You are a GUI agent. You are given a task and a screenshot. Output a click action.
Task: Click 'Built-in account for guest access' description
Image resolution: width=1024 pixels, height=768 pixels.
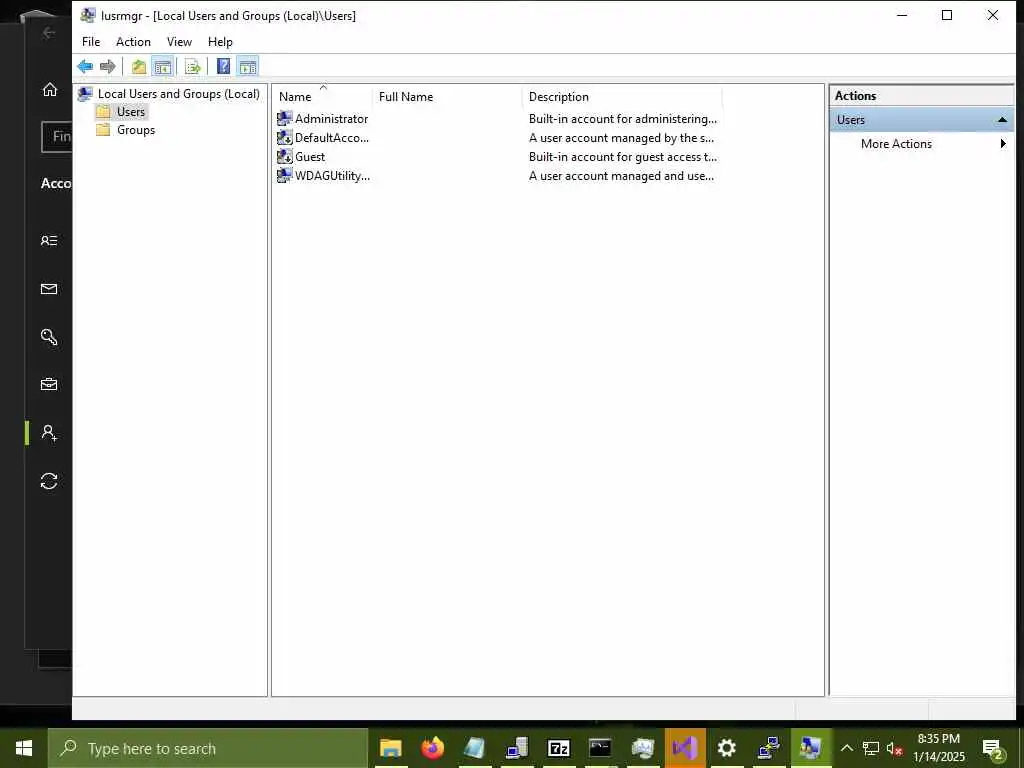622,157
